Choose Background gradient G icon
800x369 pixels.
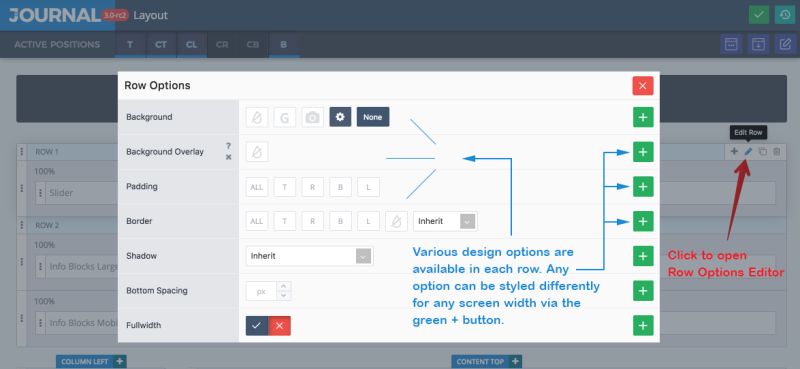click(284, 117)
